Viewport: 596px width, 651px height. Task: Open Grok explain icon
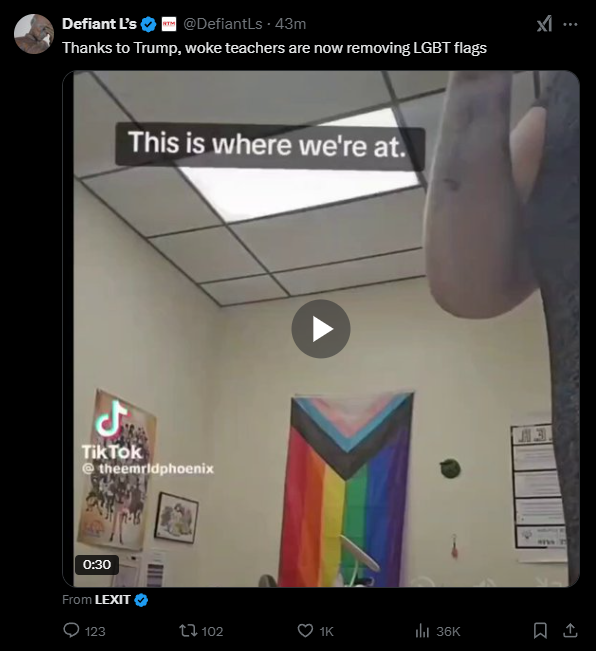[545, 24]
